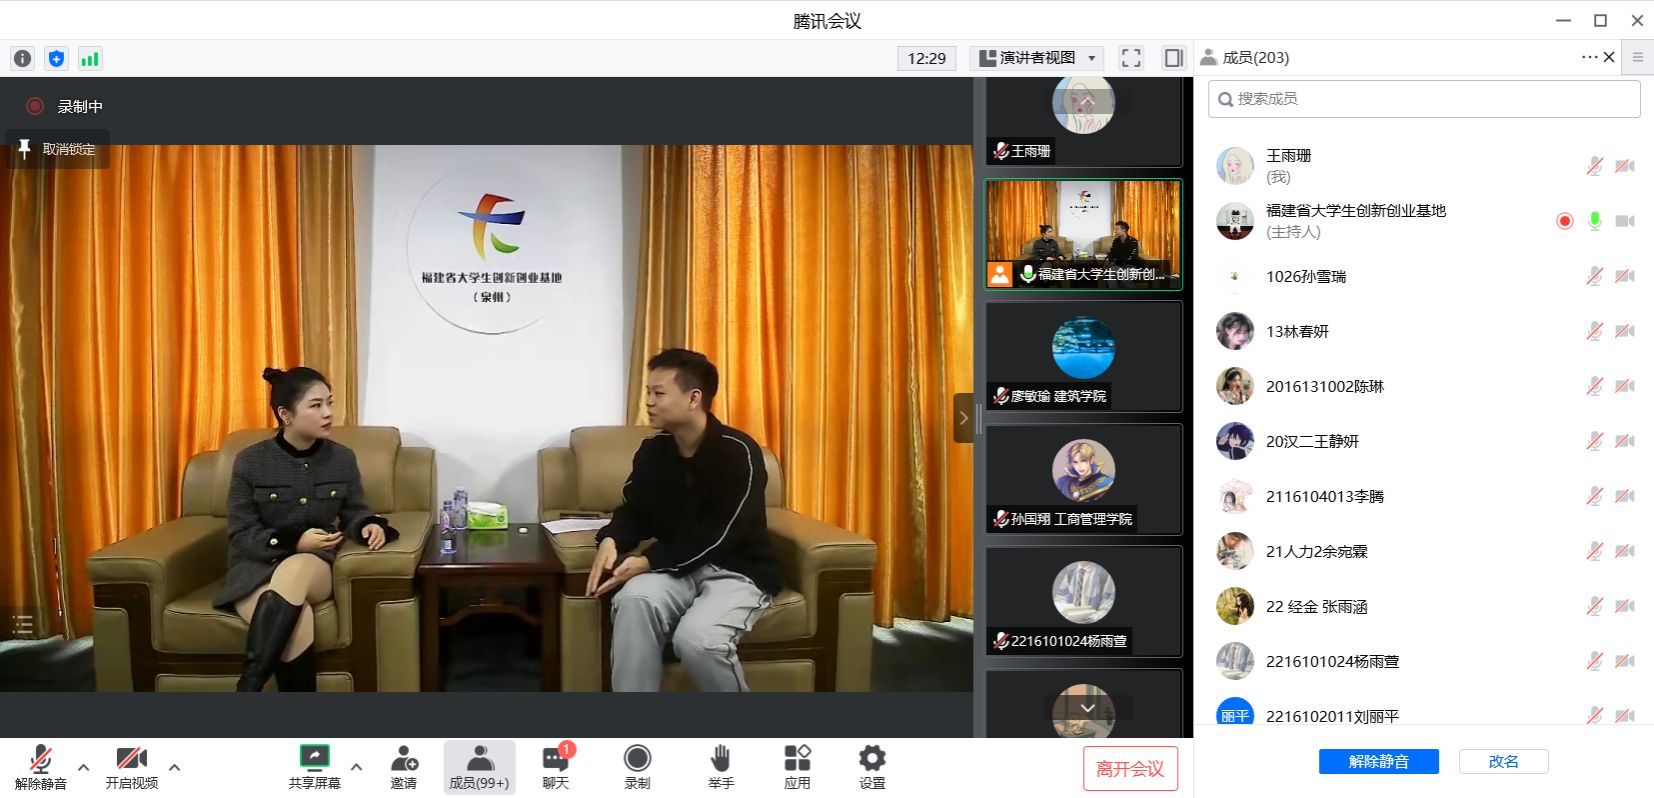Viewport: 1654px width, 798px height.
Task: Expand audio options arrow beside unmute
Action: coord(84,767)
